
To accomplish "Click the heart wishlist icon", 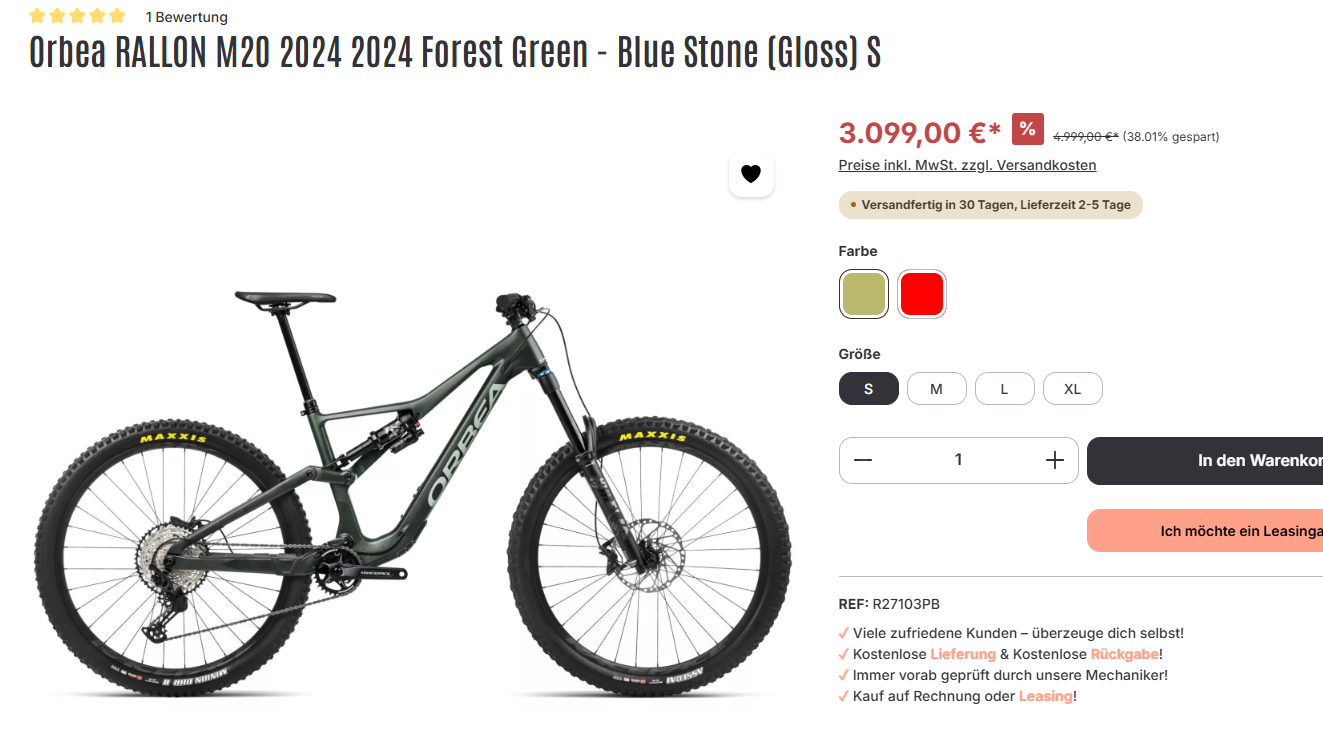I will pyautogui.click(x=751, y=174).
